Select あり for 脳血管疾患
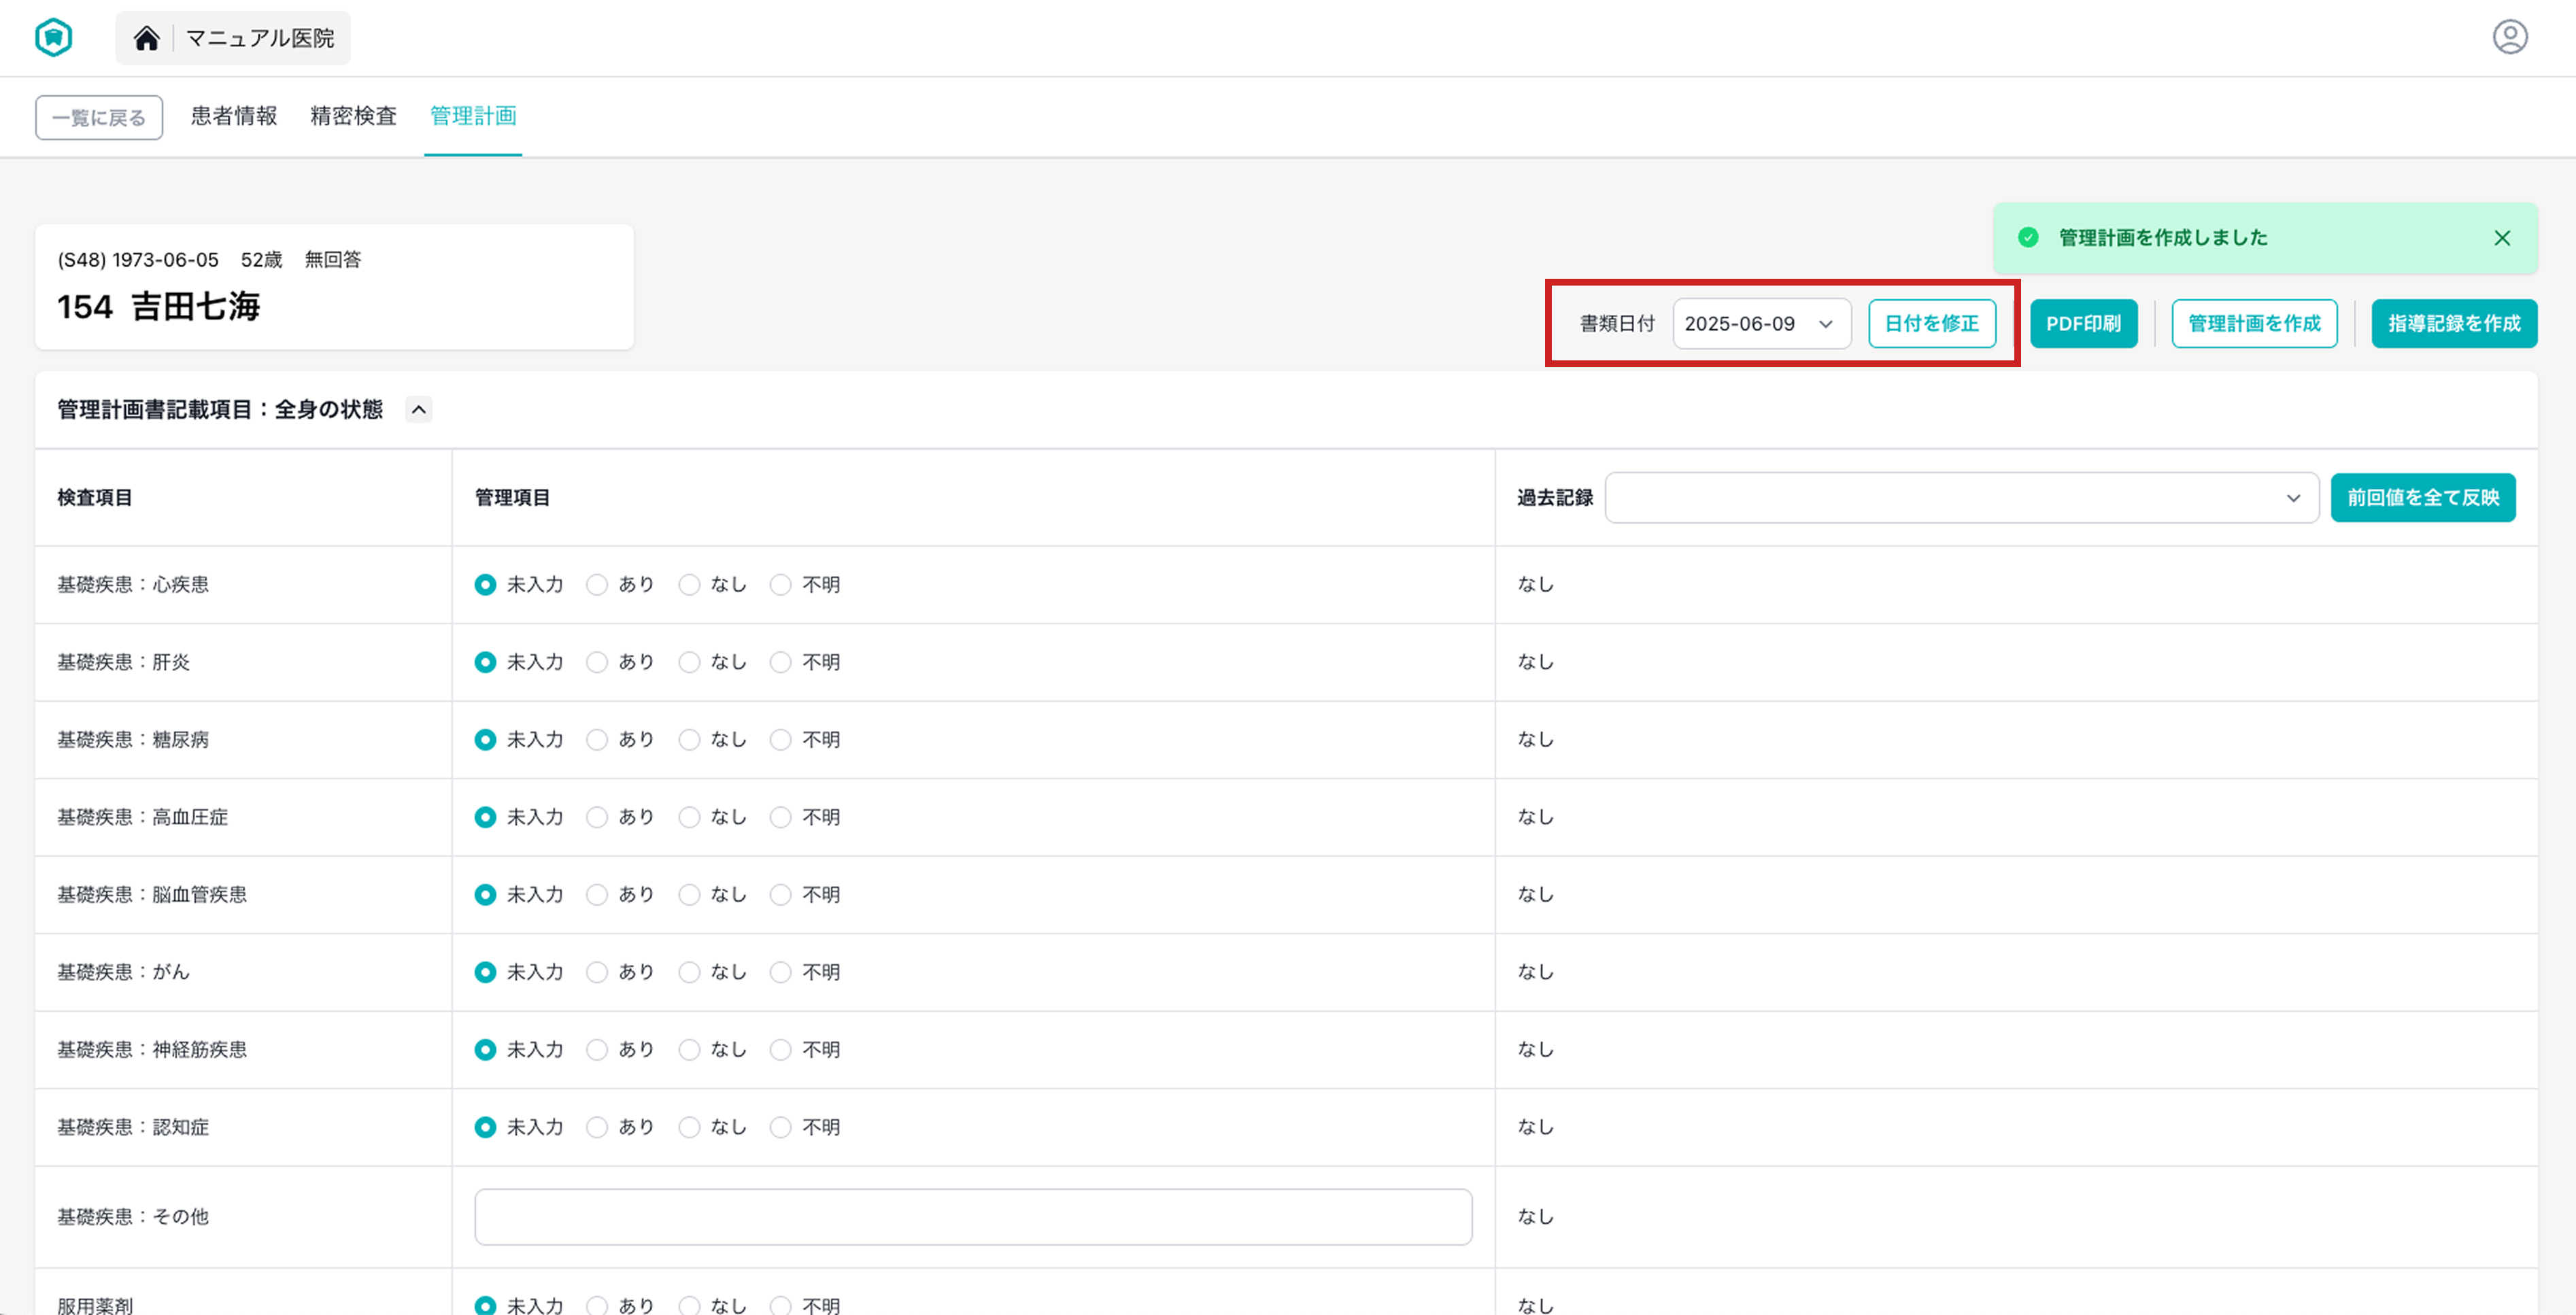The width and height of the screenshot is (2576, 1315). pos(597,895)
